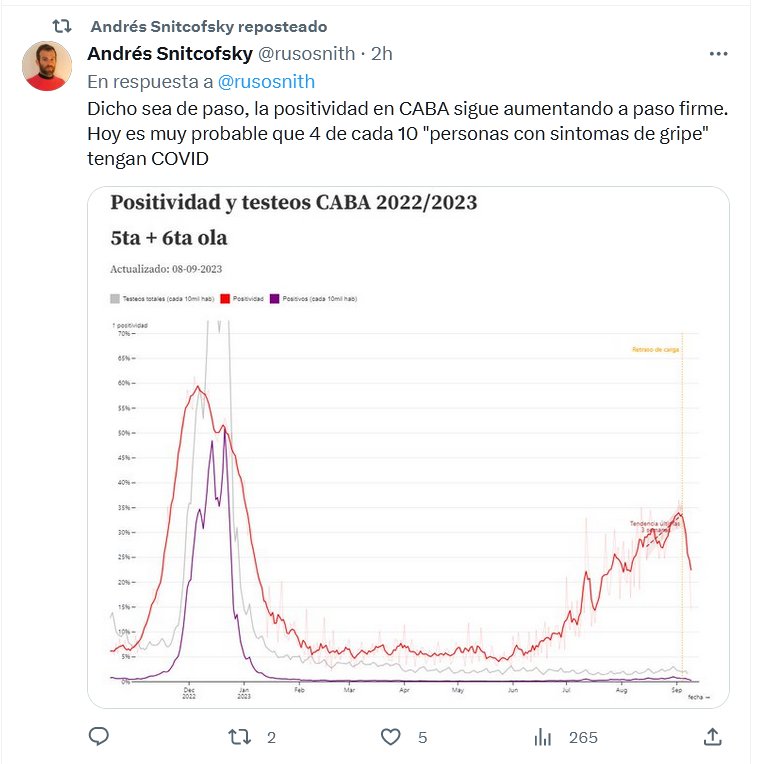The width and height of the screenshot is (768, 764).
Task: Like the tweet with the heart icon
Action: click(x=391, y=737)
